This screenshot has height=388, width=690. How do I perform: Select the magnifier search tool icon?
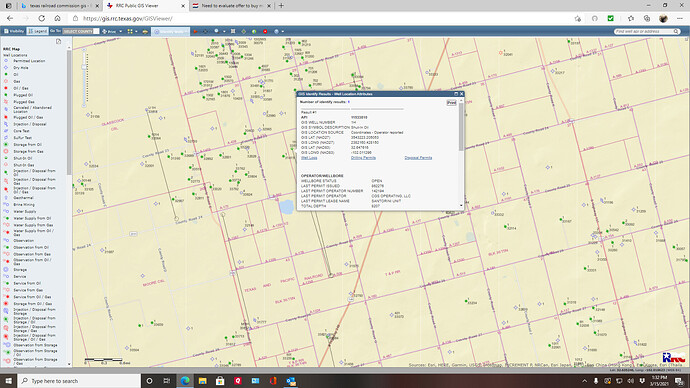pos(217,31)
